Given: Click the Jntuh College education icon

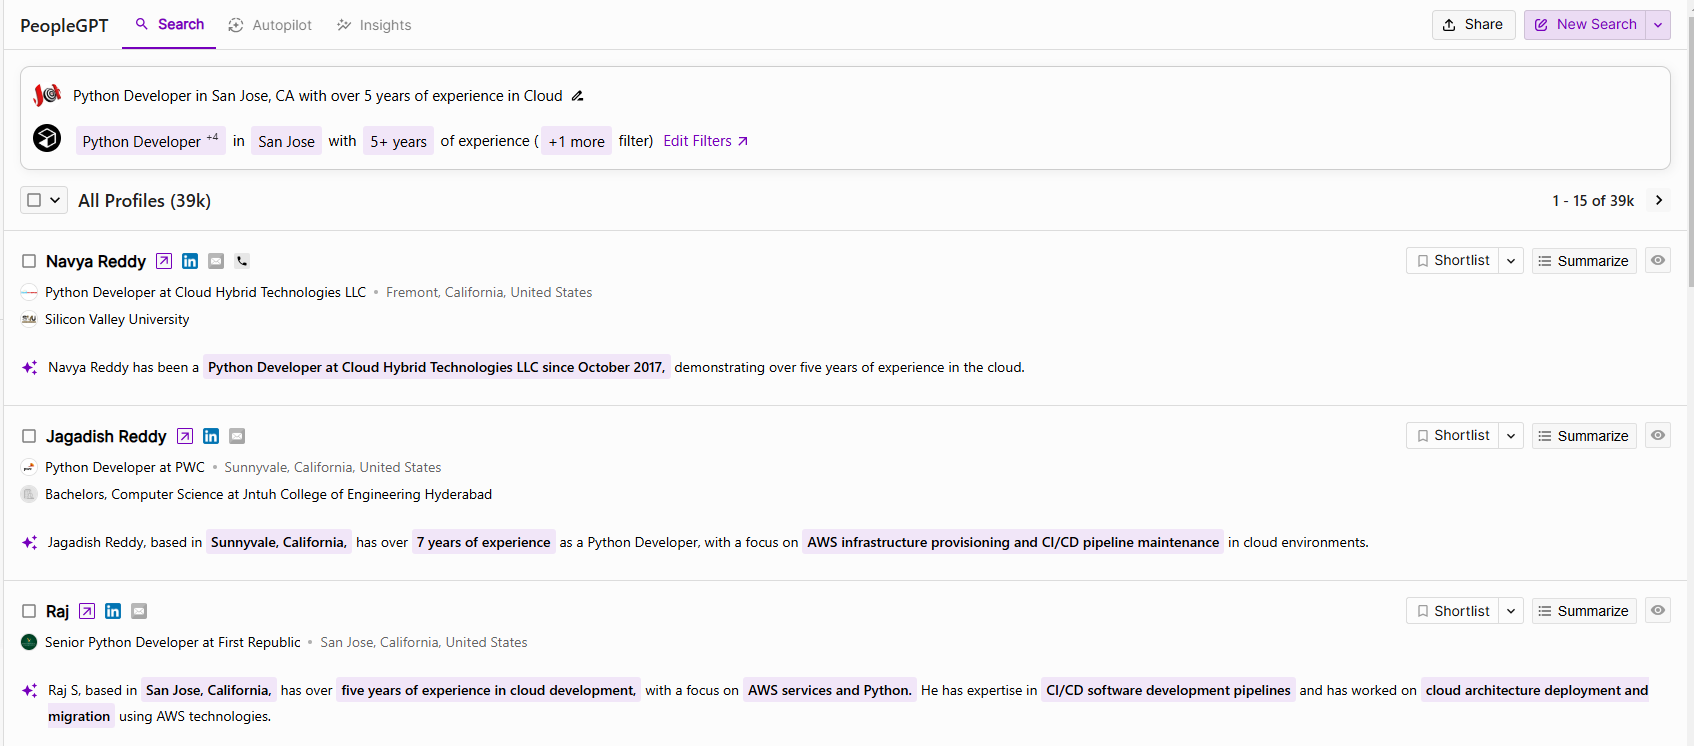Looking at the screenshot, I should point(29,494).
